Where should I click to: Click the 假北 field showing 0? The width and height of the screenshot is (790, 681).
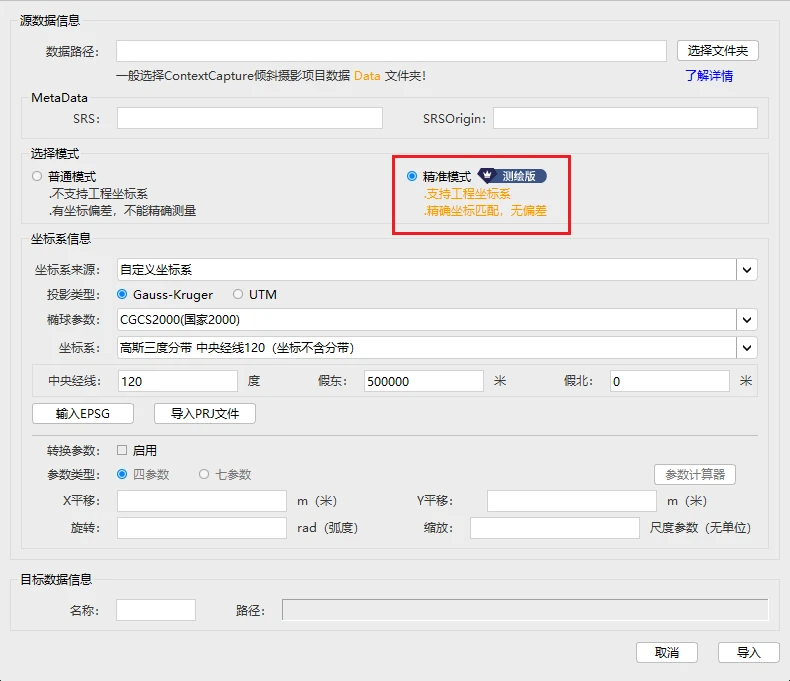click(x=670, y=381)
